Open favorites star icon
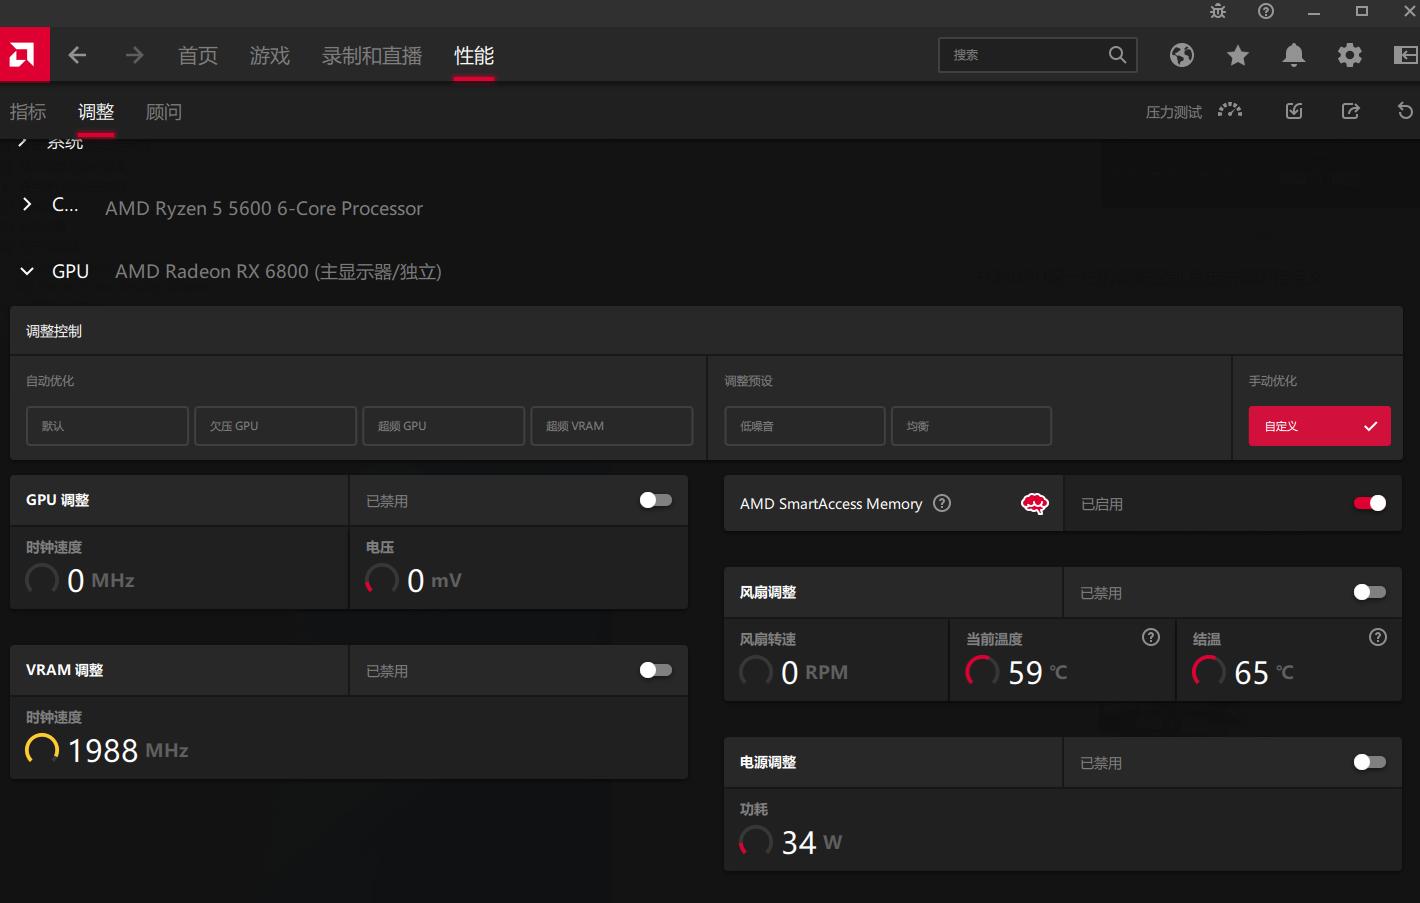Screen dimensions: 1420x903 click(1238, 55)
